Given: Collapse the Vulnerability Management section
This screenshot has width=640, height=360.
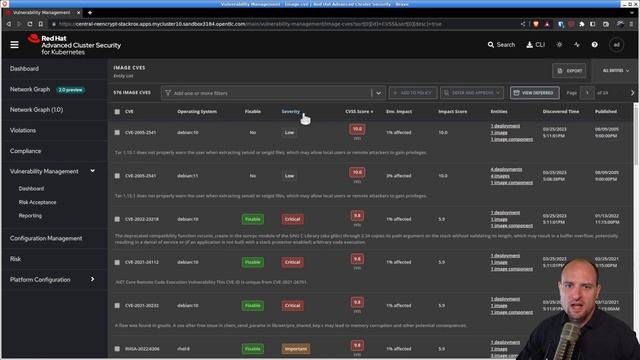Looking at the screenshot, I should point(93,171).
